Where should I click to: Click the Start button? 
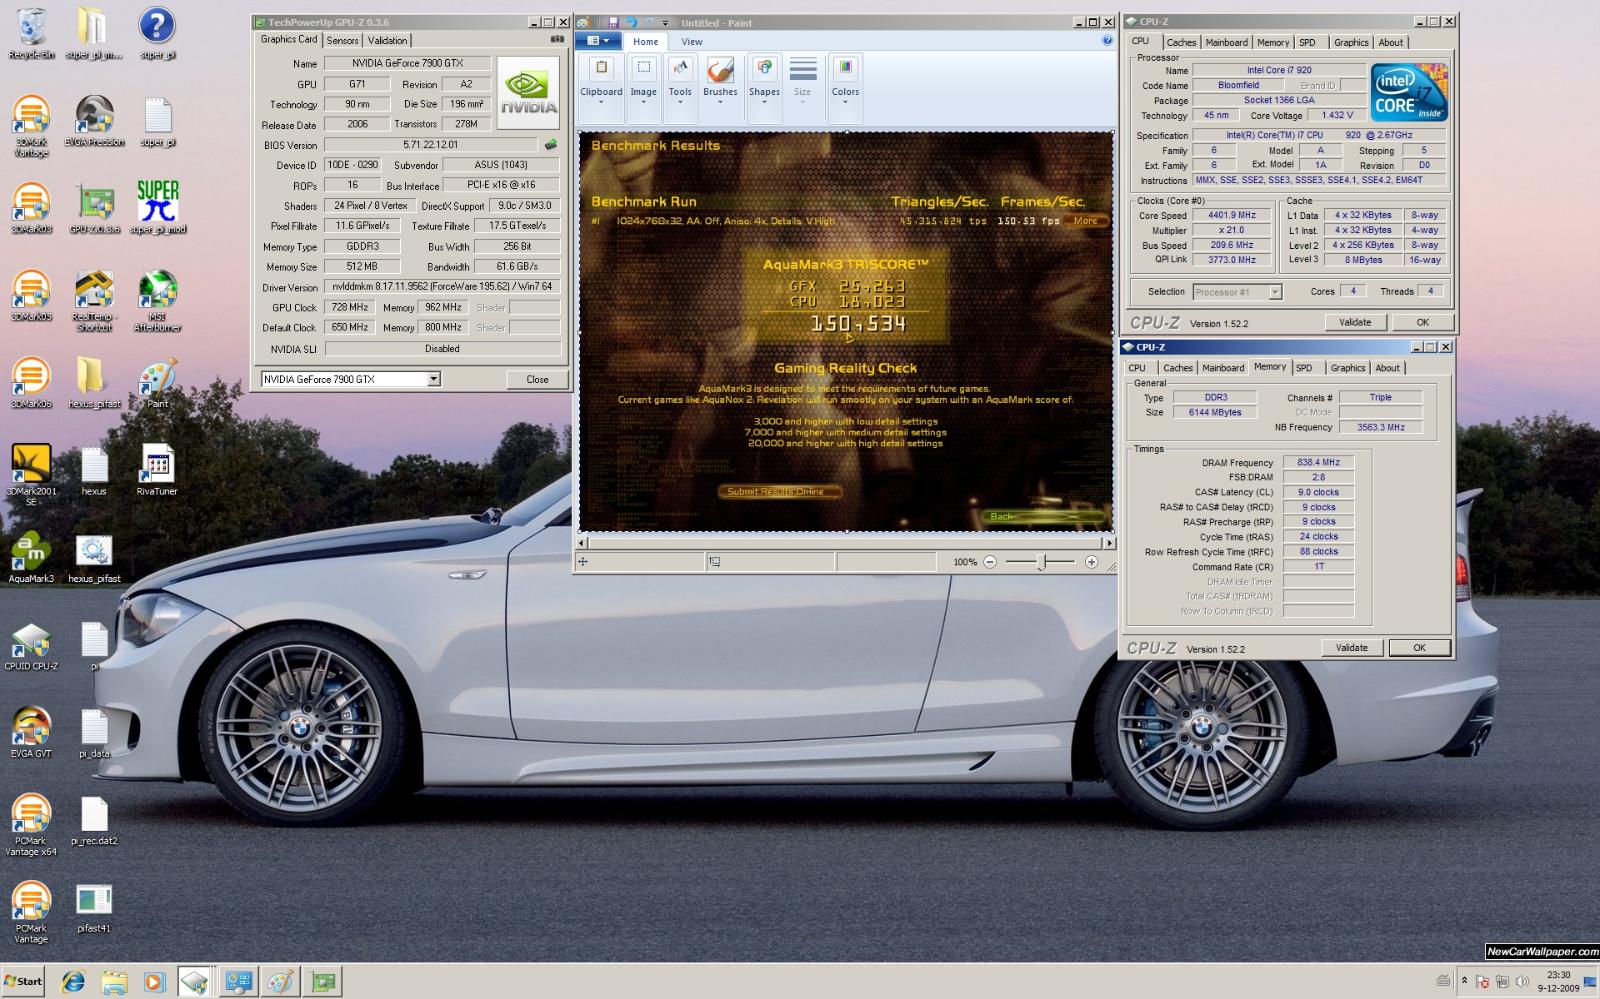[x=23, y=981]
